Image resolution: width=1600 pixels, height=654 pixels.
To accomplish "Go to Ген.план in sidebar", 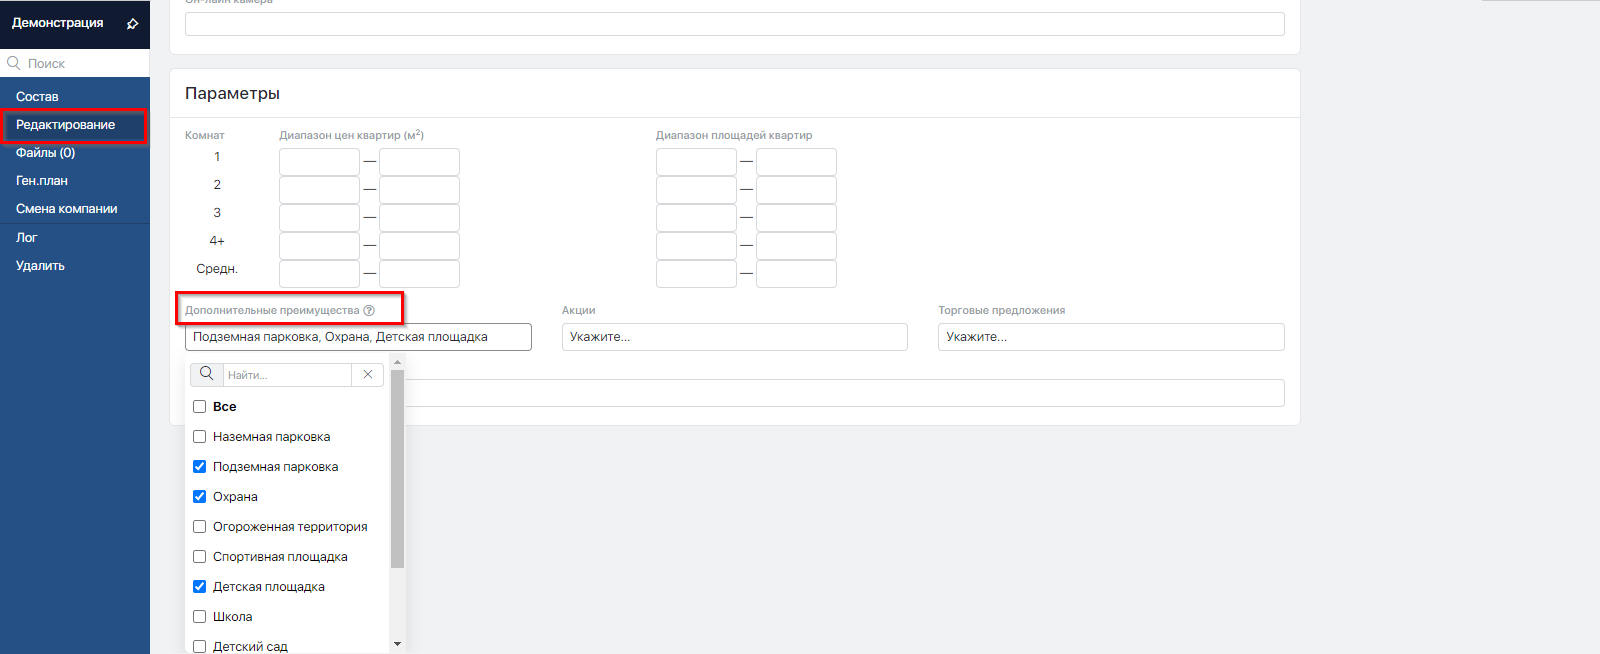I will coord(42,181).
